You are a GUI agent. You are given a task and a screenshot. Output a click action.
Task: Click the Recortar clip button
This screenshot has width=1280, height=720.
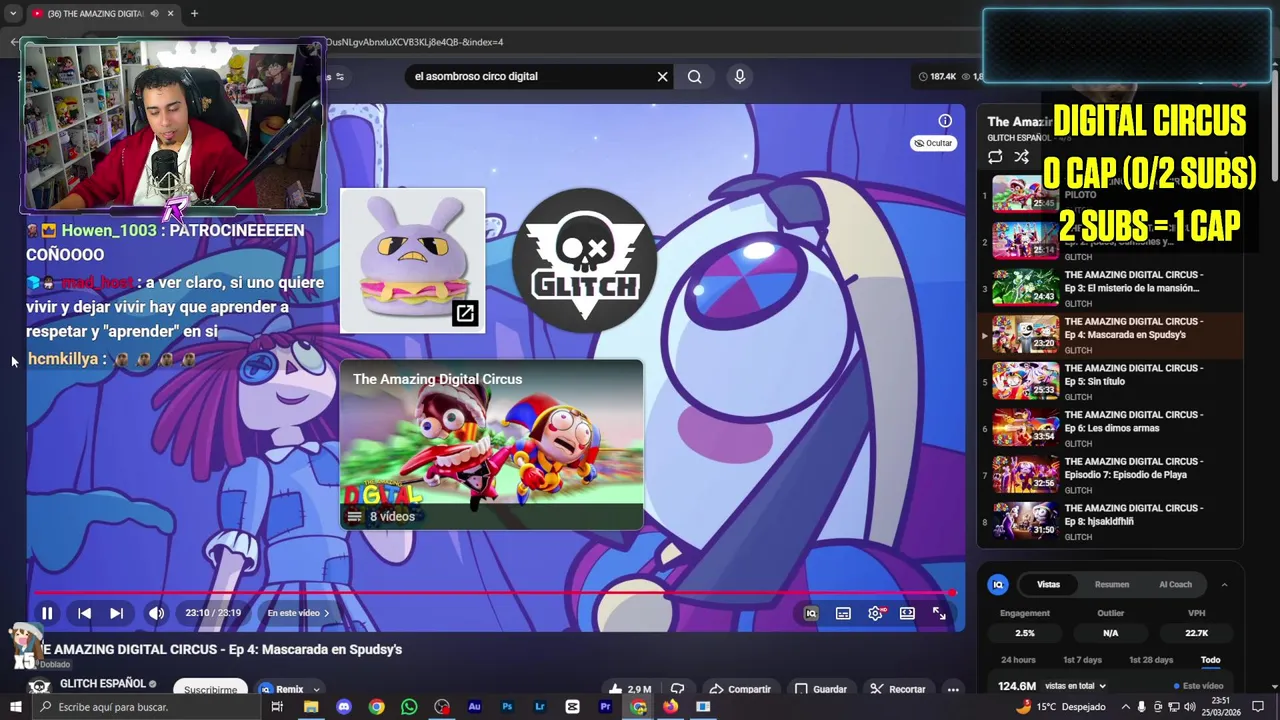(x=898, y=689)
